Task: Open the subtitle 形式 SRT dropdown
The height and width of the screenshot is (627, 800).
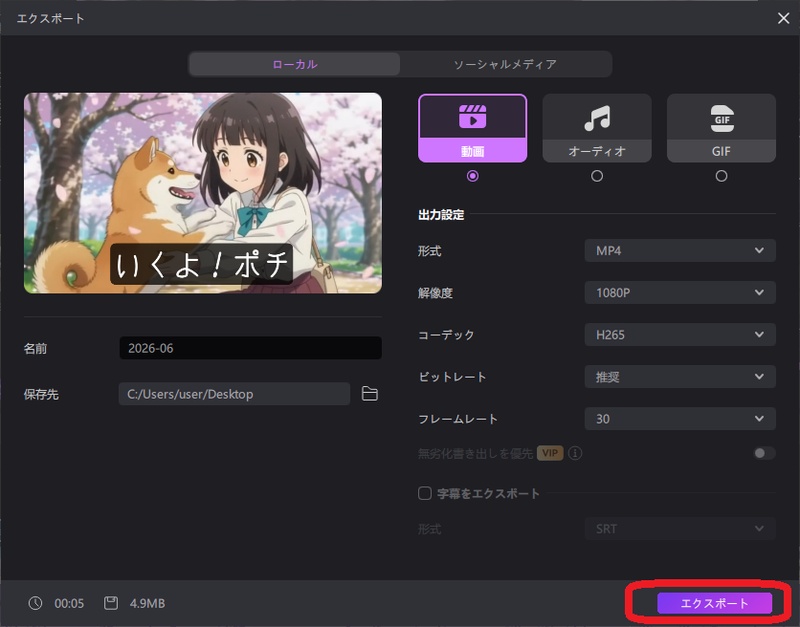Action: point(680,529)
